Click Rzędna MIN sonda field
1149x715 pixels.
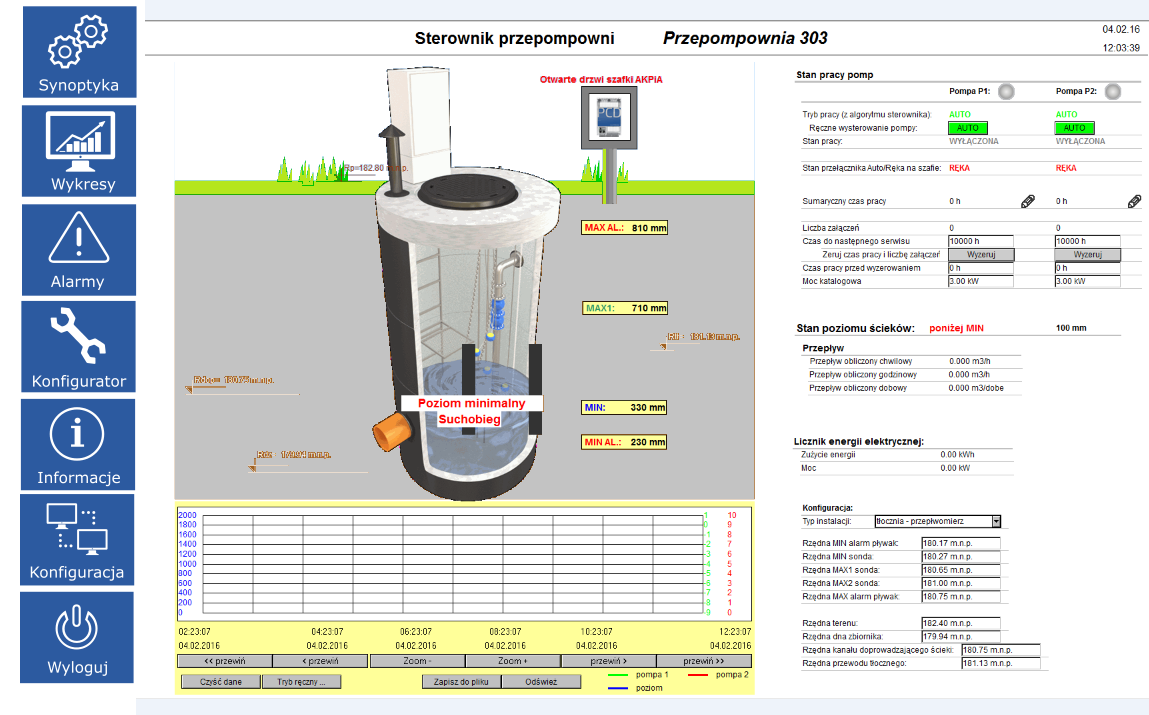click(961, 557)
